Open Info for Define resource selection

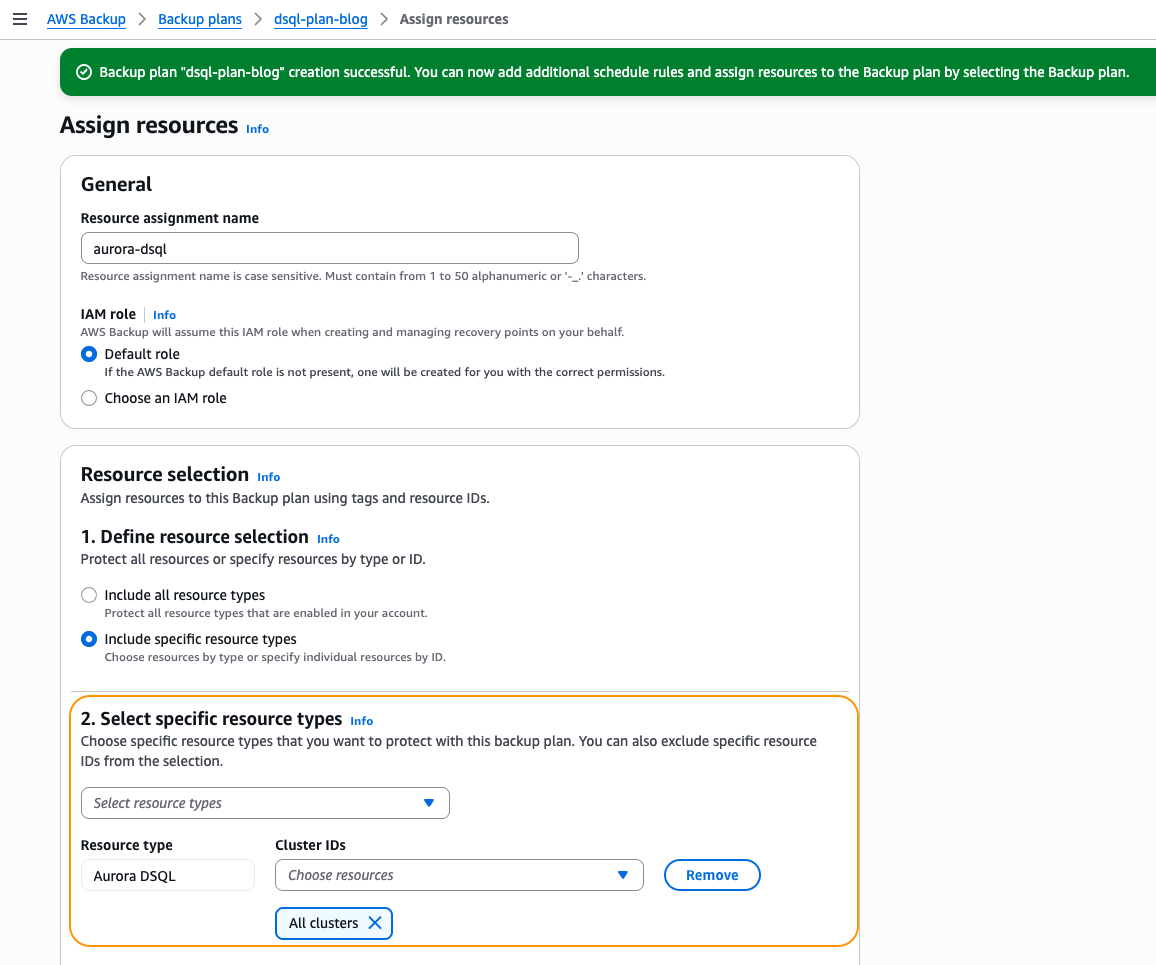pyautogui.click(x=328, y=538)
